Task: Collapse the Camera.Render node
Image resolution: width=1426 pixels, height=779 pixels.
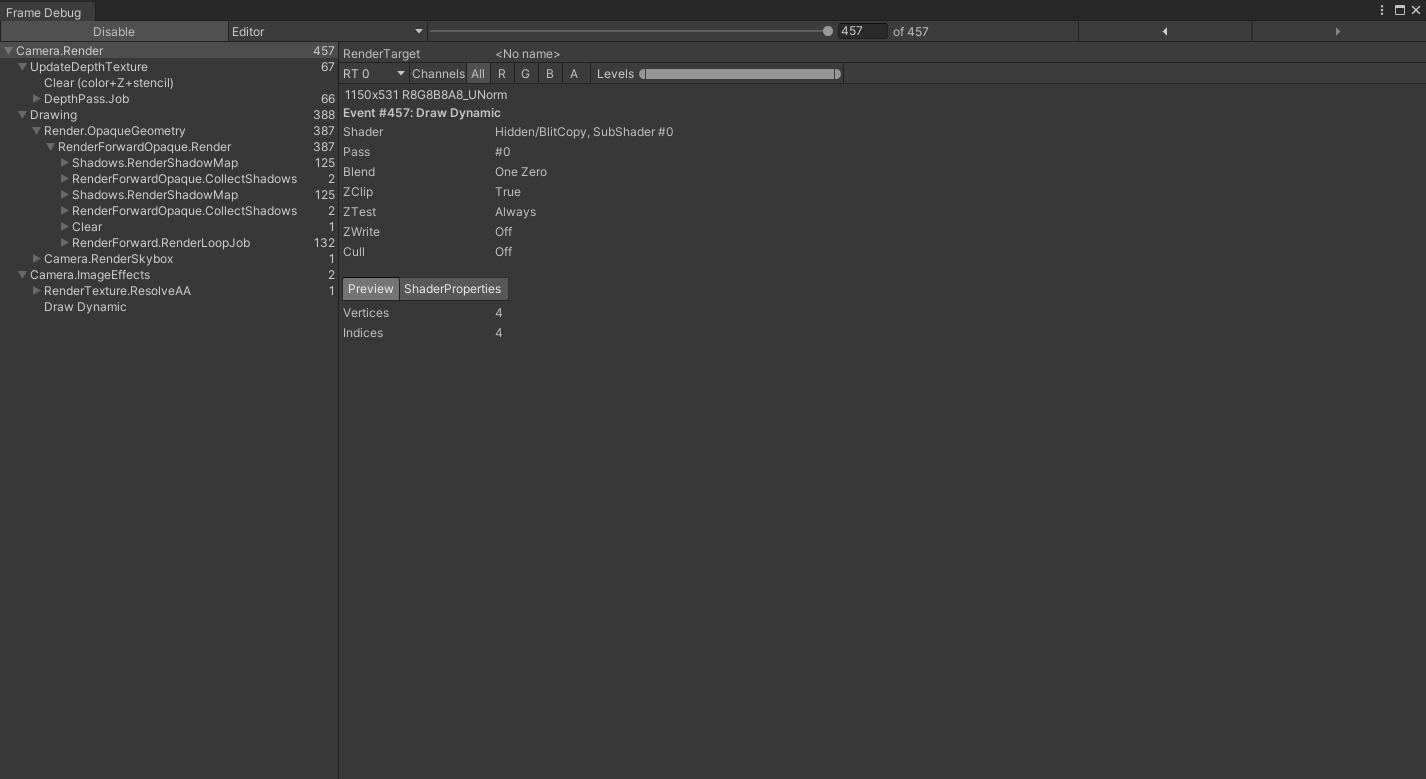Action: coord(8,51)
